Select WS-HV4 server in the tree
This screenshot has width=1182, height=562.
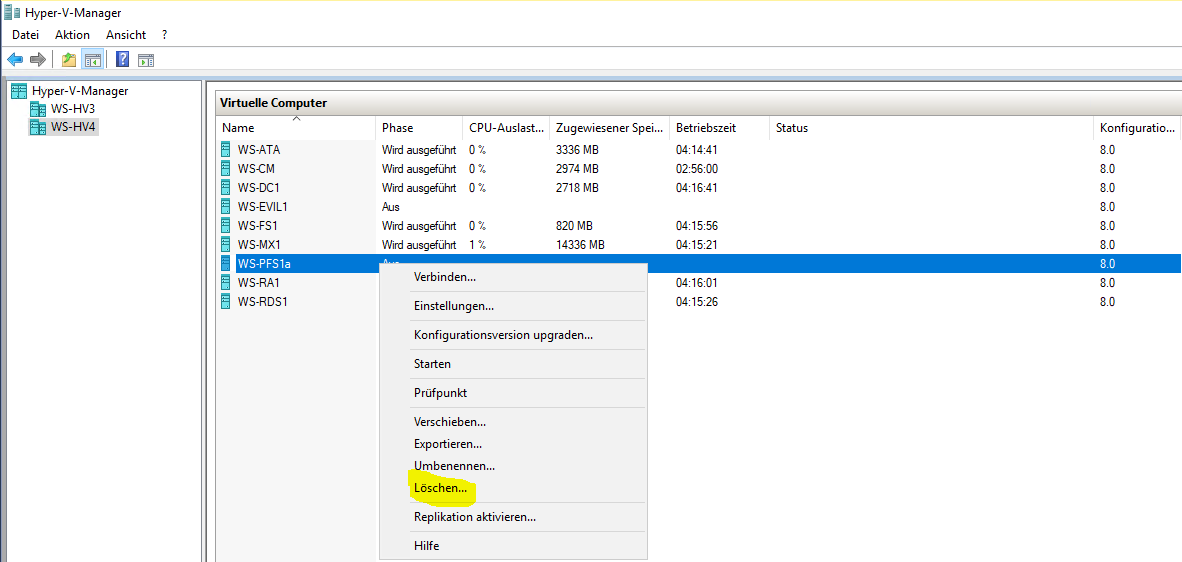pos(72,127)
